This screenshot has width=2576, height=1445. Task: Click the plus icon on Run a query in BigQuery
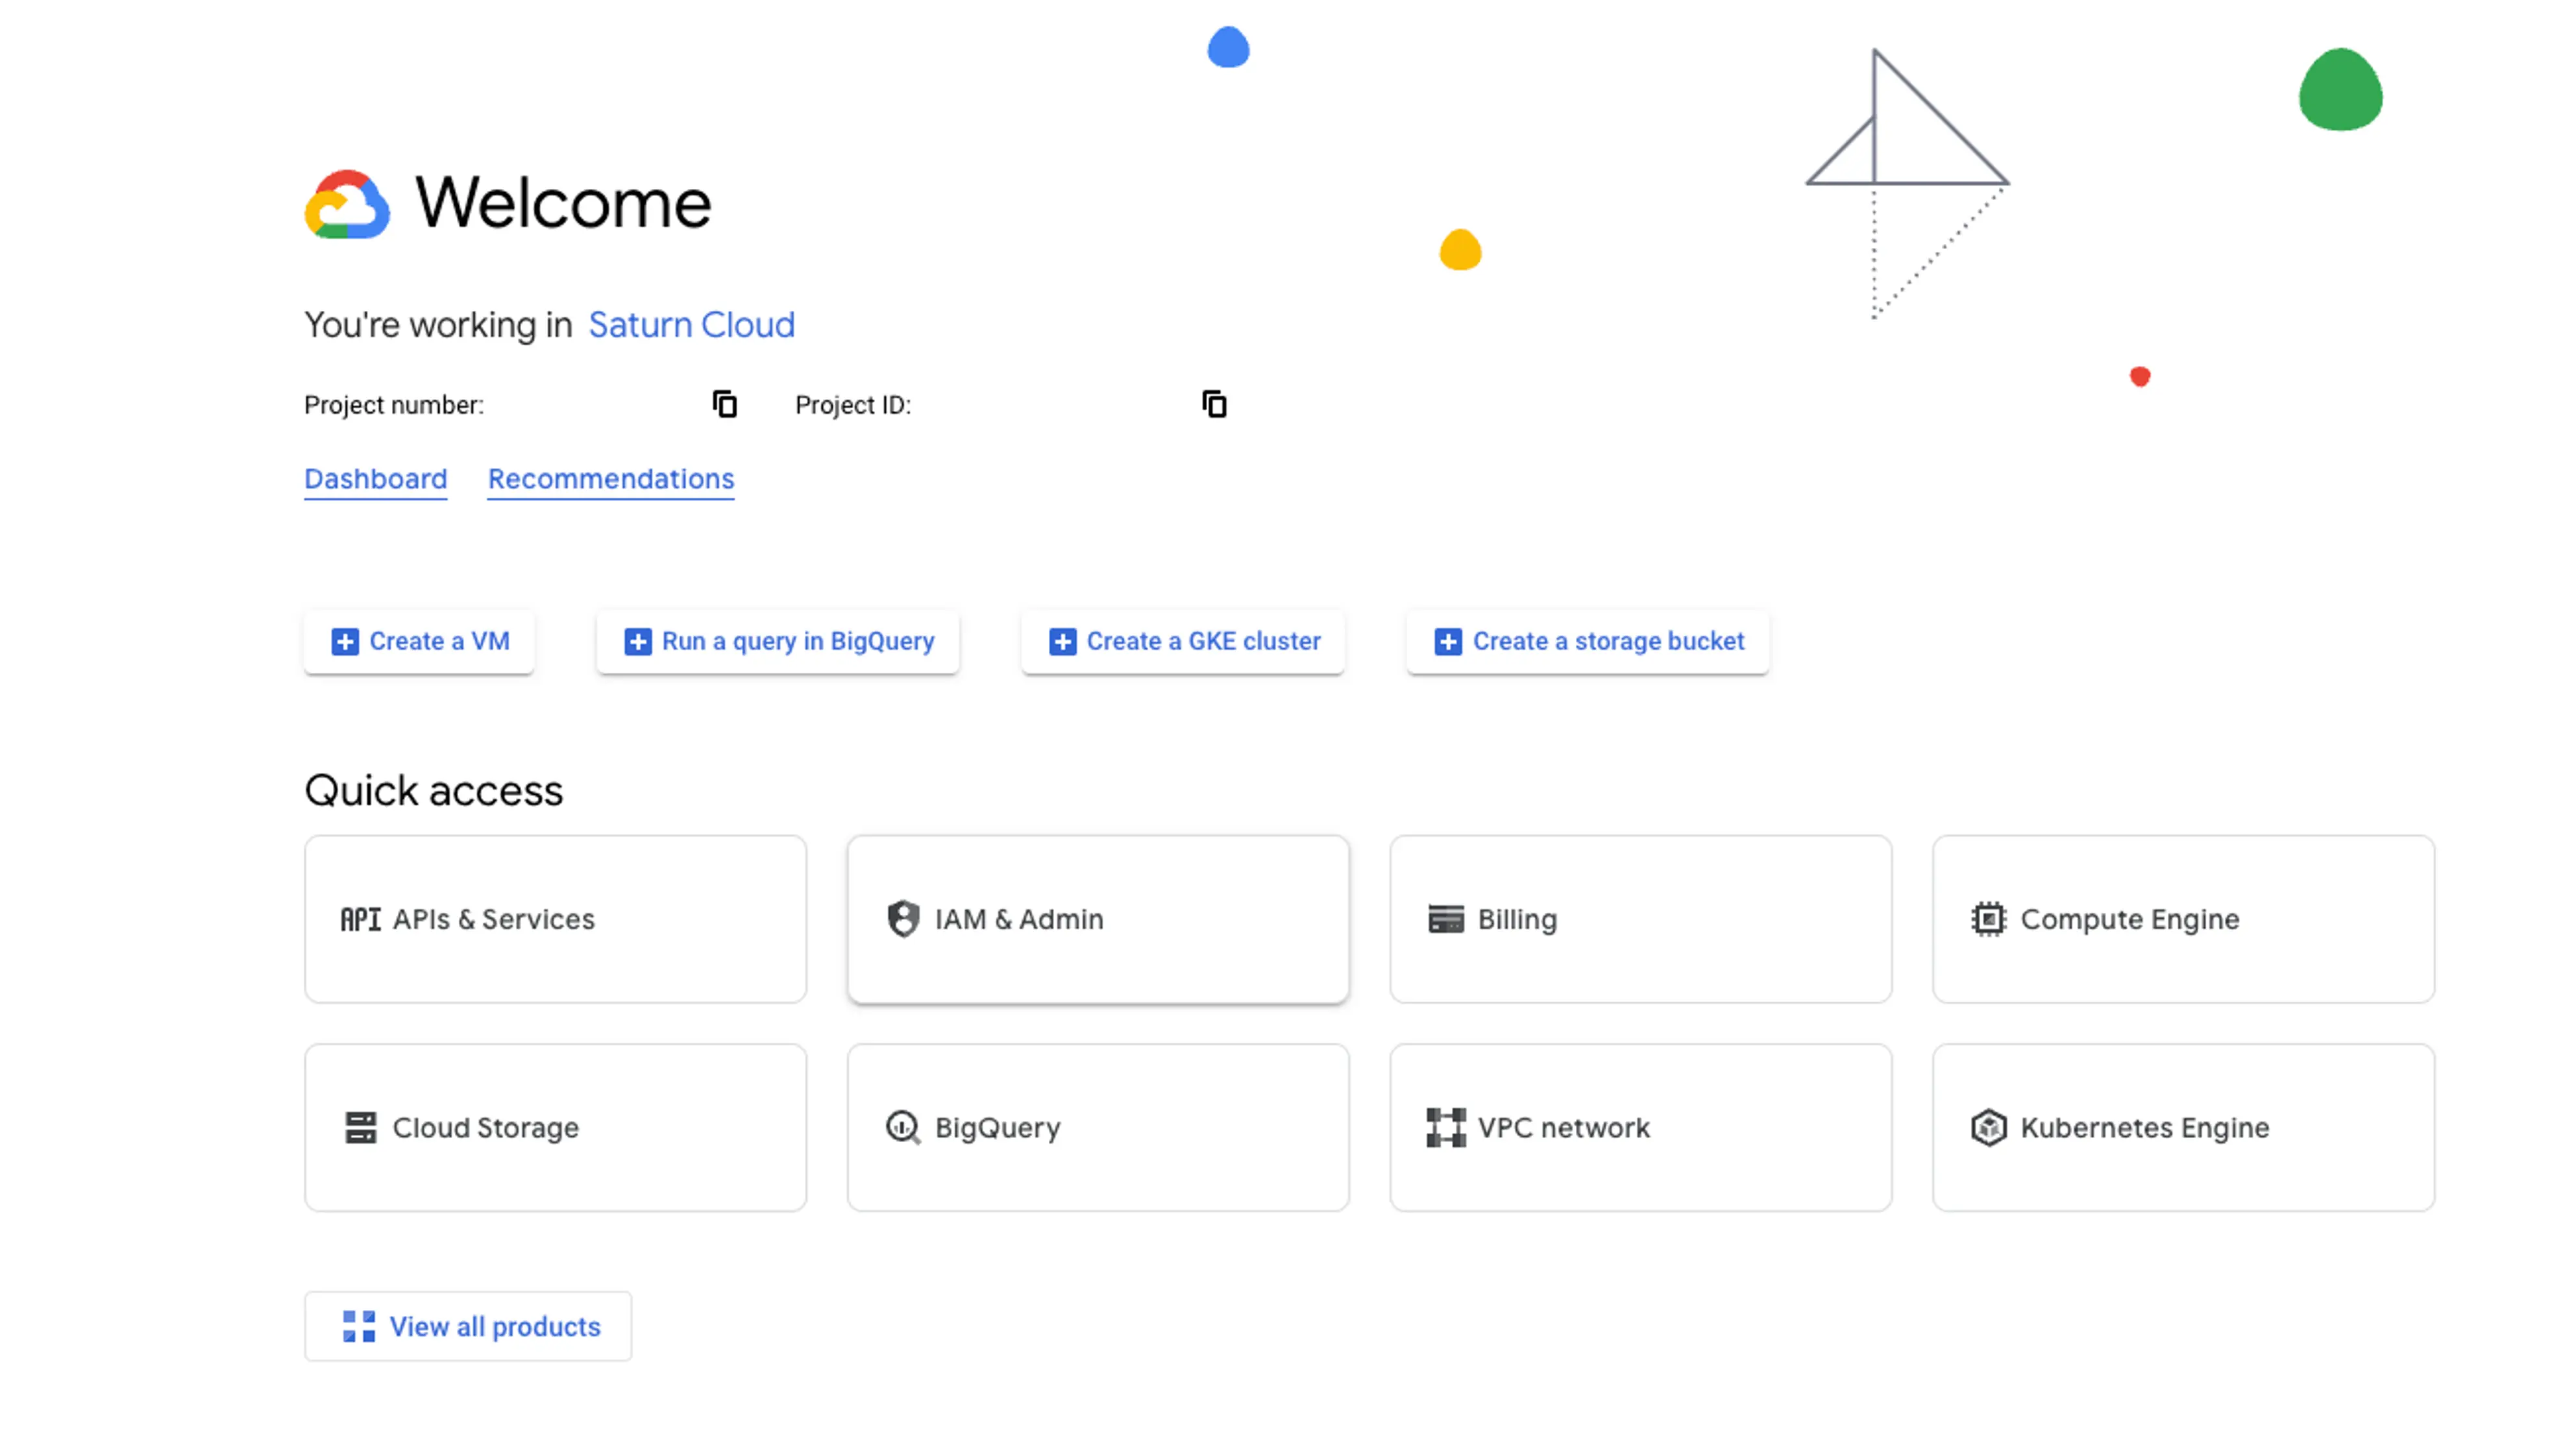tap(638, 642)
